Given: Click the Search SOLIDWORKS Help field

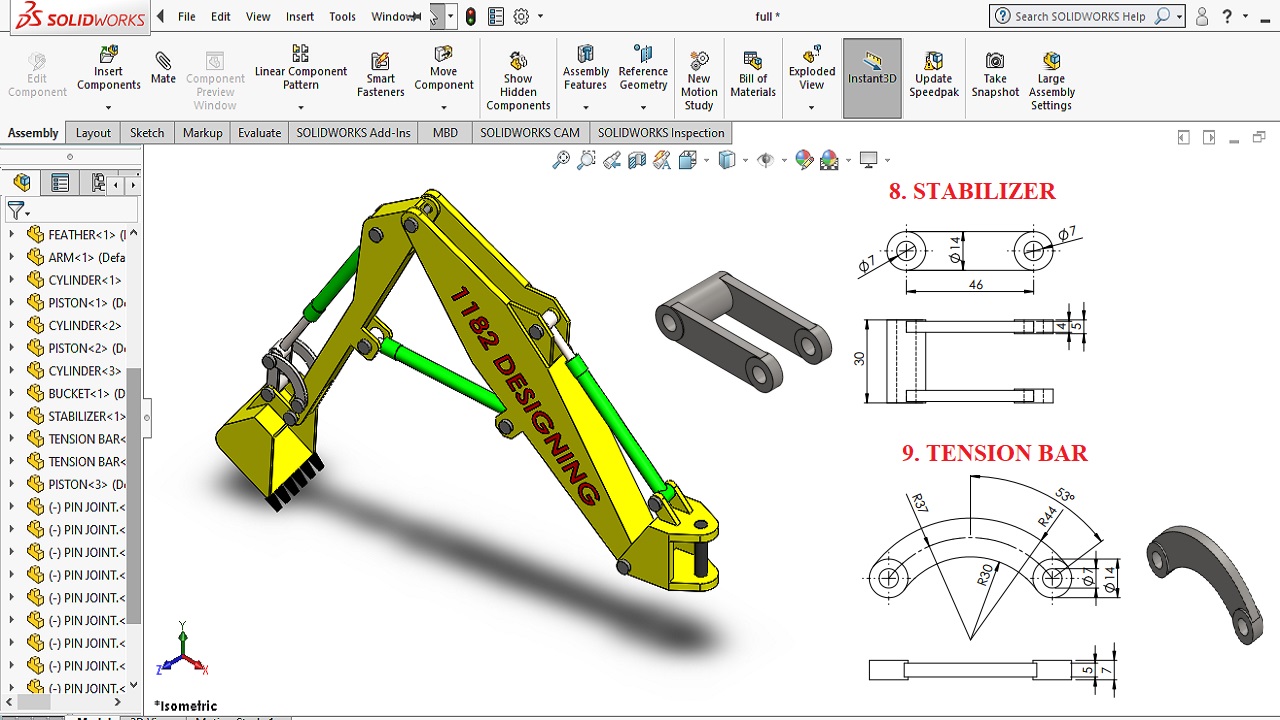Looking at the screenshot, I should click(1080, 17).
